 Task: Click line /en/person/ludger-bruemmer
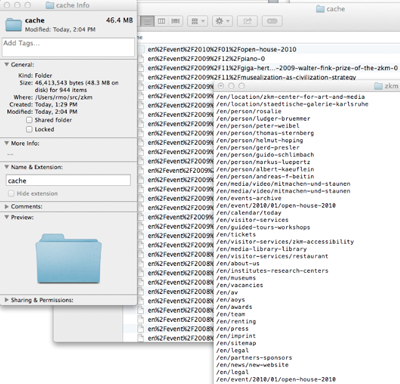pos(263,119)
